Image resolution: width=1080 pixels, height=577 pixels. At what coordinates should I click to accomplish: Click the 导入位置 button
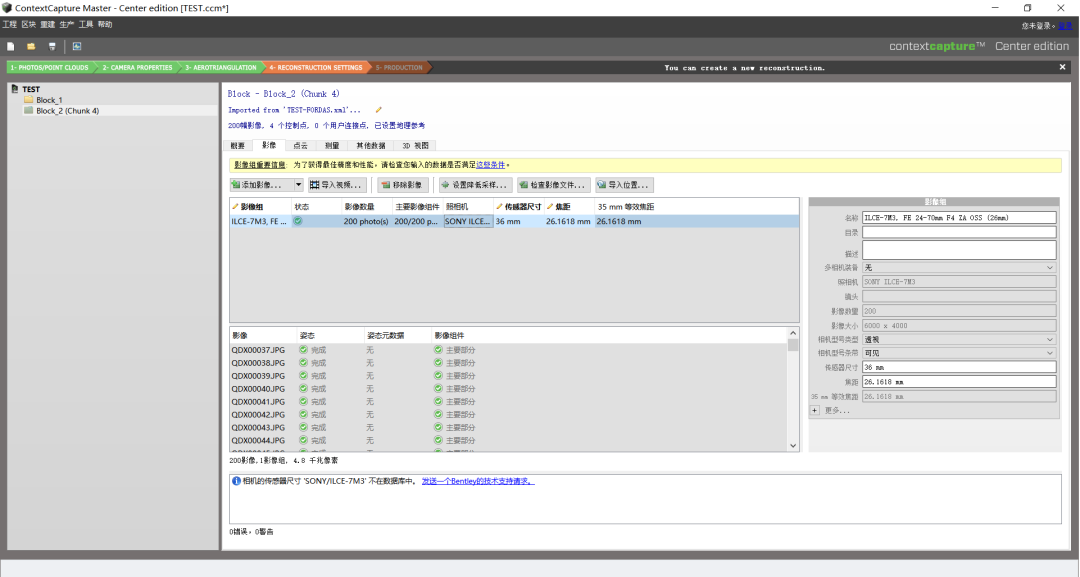[x=624, y=185]
